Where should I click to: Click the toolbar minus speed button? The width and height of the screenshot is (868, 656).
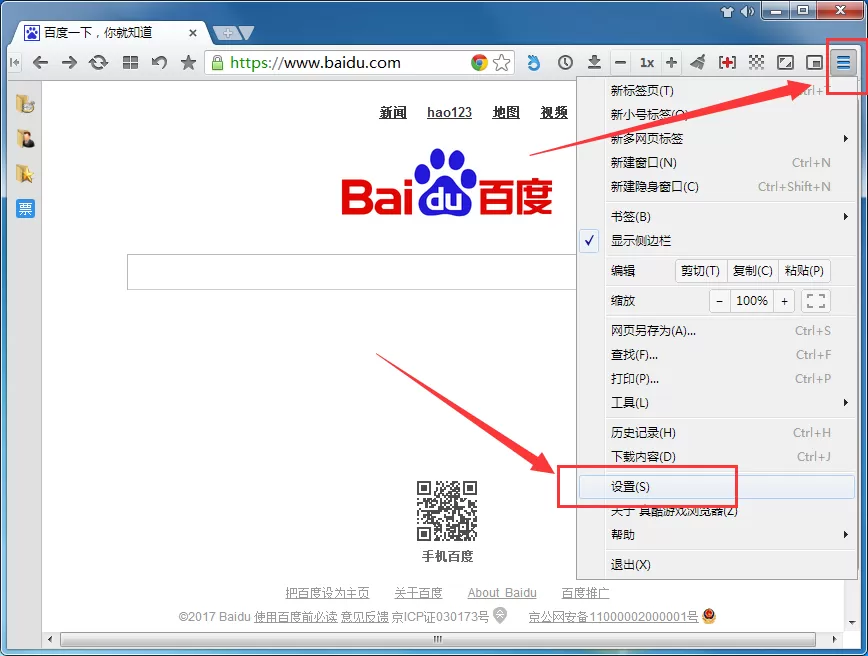[x=621, y=63]
